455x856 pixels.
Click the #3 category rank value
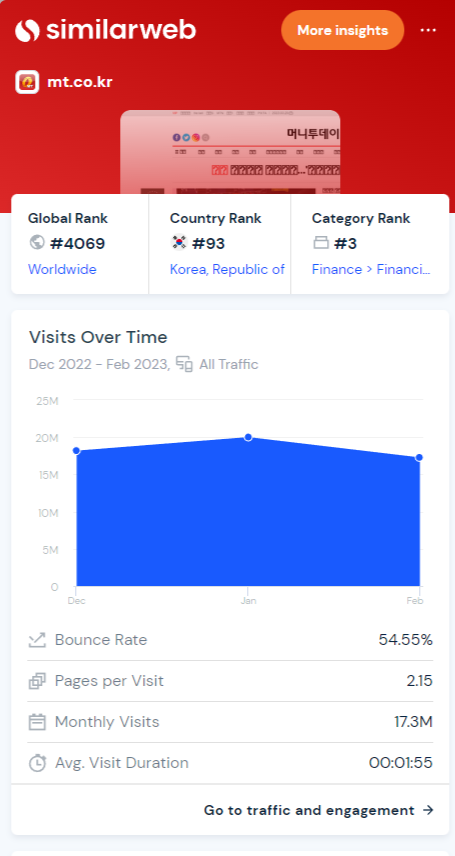[x=345, y=243]
